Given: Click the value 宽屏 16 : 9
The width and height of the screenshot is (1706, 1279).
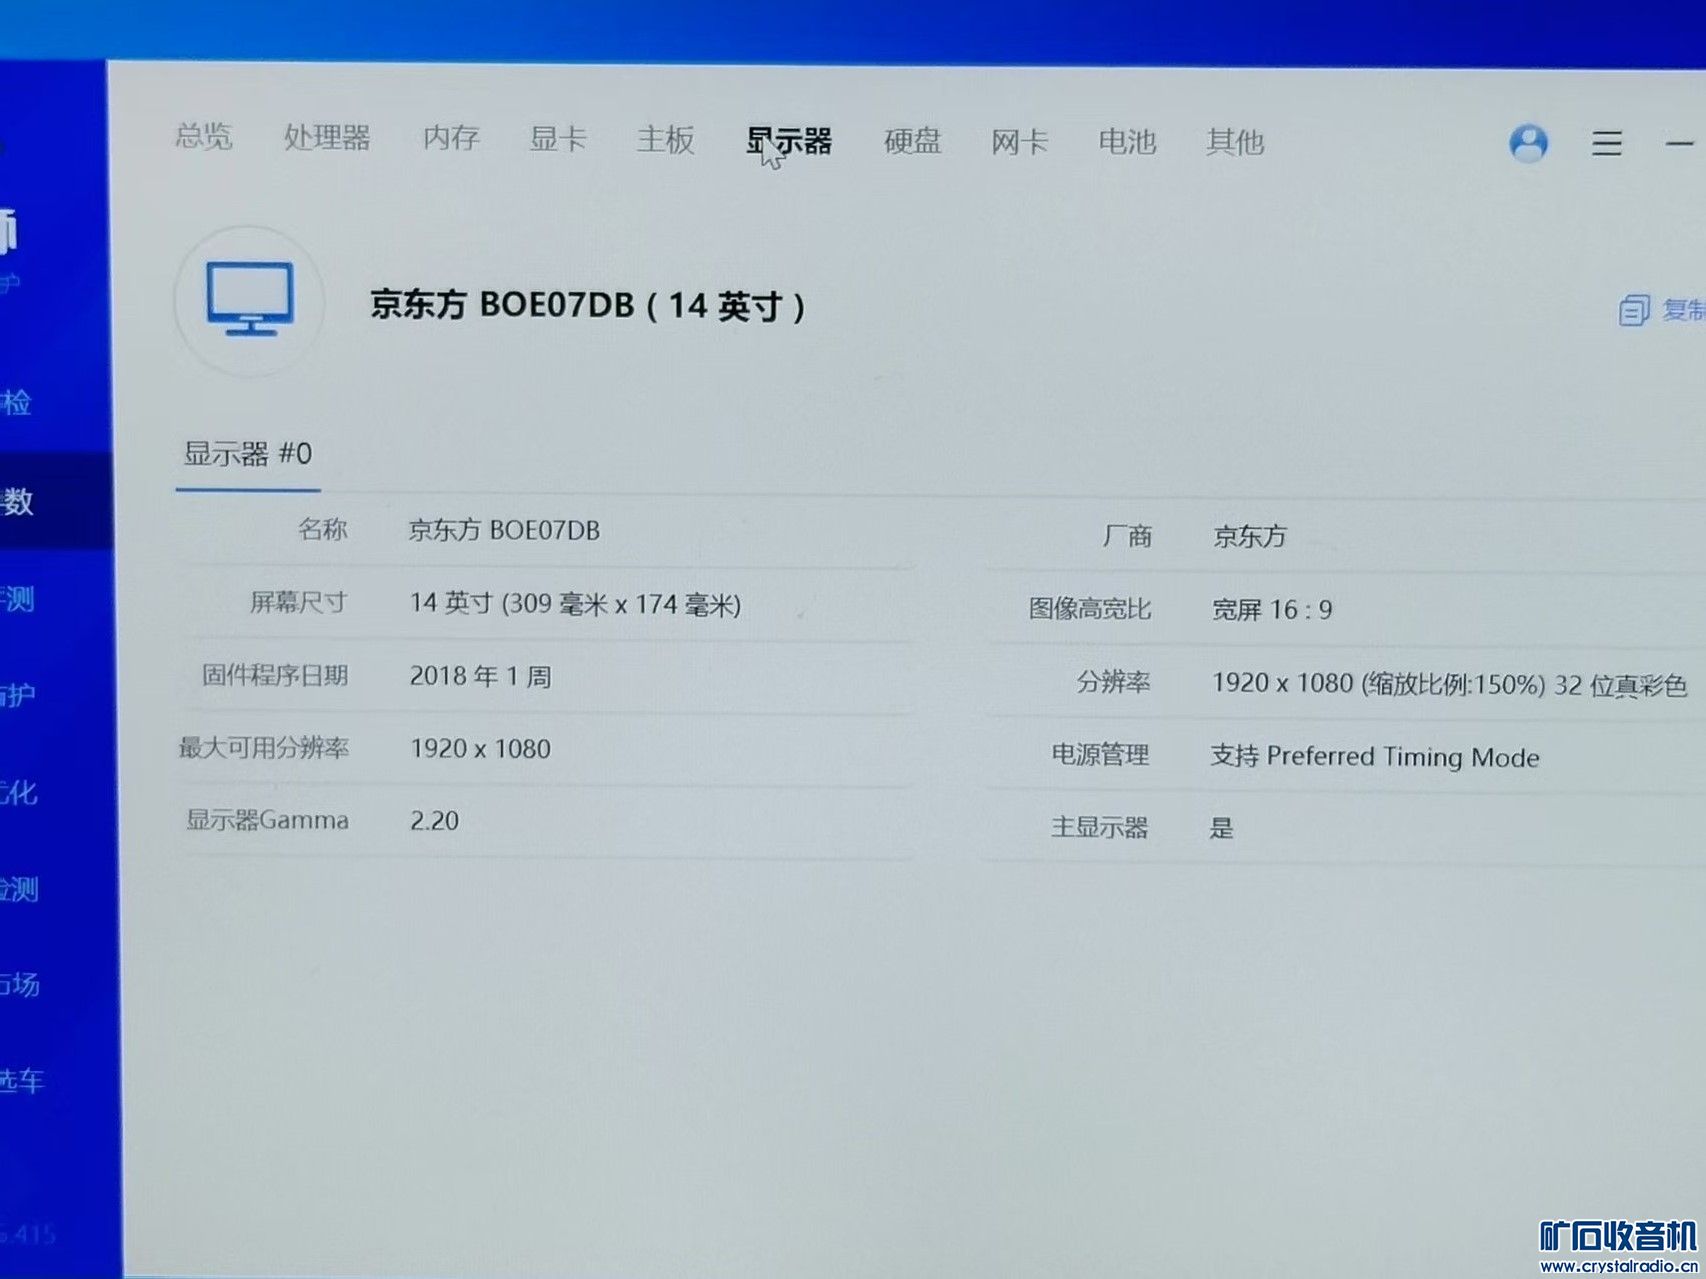Looking at the screenshot, I should pos(1272,609).
